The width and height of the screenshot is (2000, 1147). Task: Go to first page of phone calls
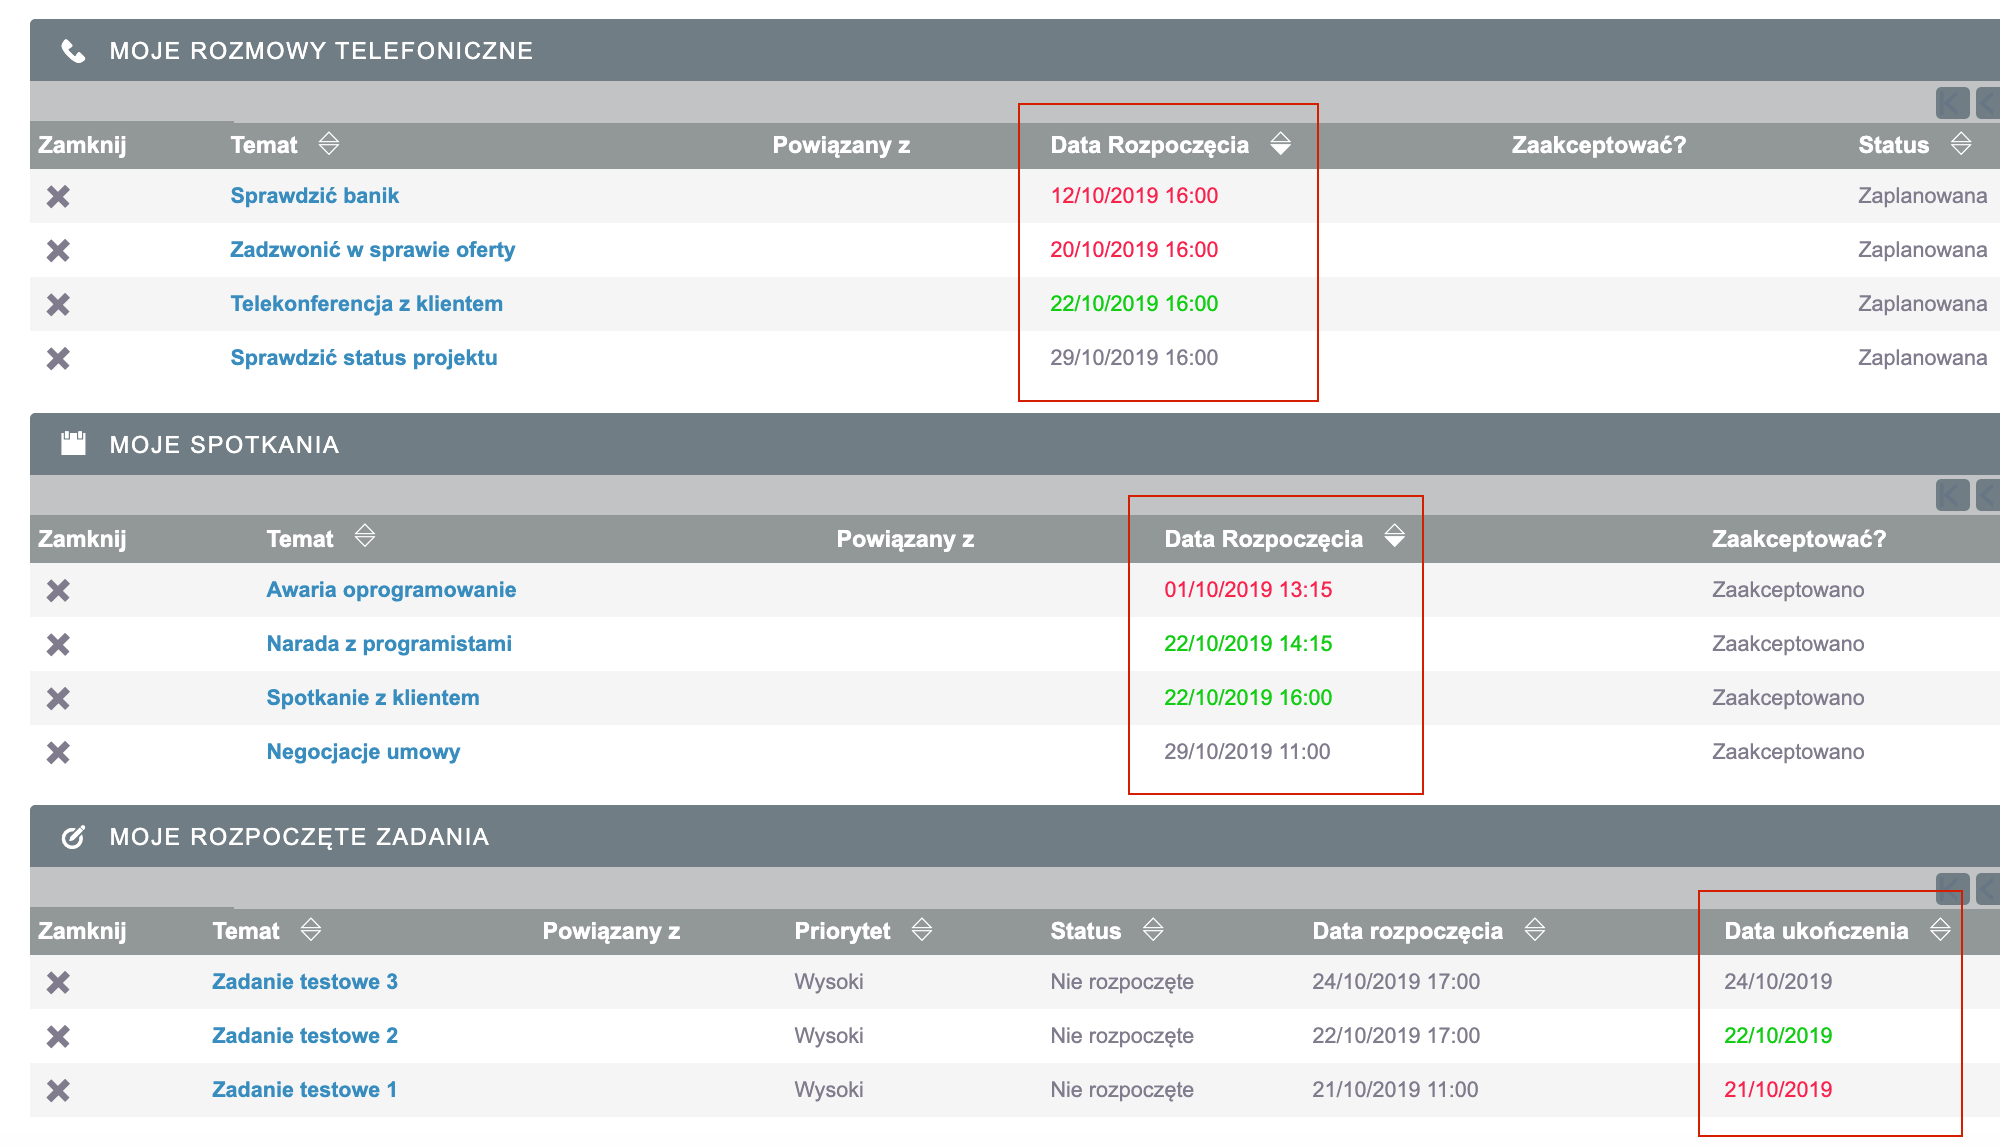[1952, 103]
